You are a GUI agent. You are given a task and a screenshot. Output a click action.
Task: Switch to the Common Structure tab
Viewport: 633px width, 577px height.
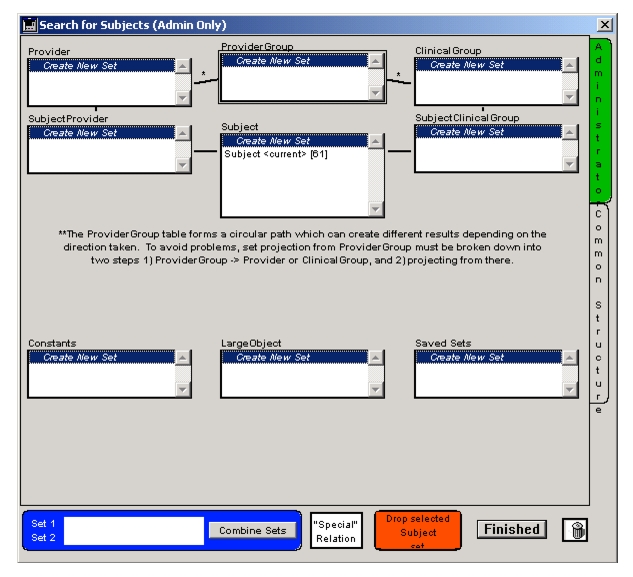(598, 308)
